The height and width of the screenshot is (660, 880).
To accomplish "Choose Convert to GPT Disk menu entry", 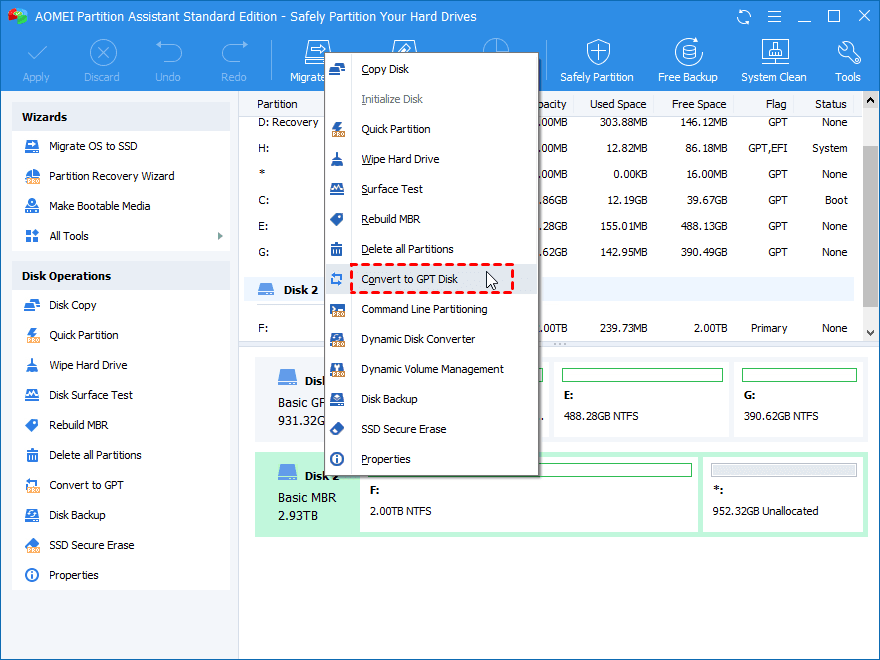I will [x=409, y=279].
